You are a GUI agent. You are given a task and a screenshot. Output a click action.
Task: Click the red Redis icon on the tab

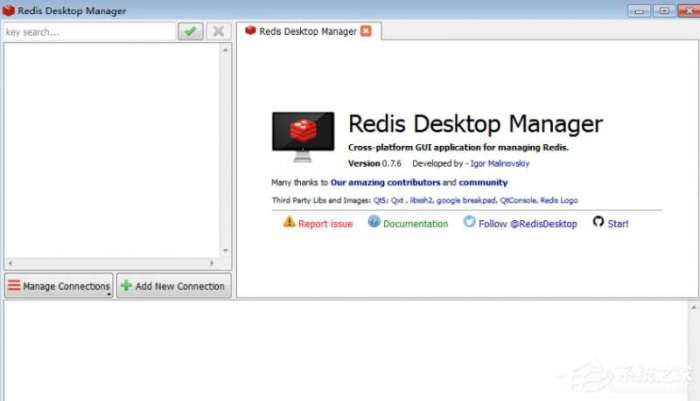click(x=250, y=30)
